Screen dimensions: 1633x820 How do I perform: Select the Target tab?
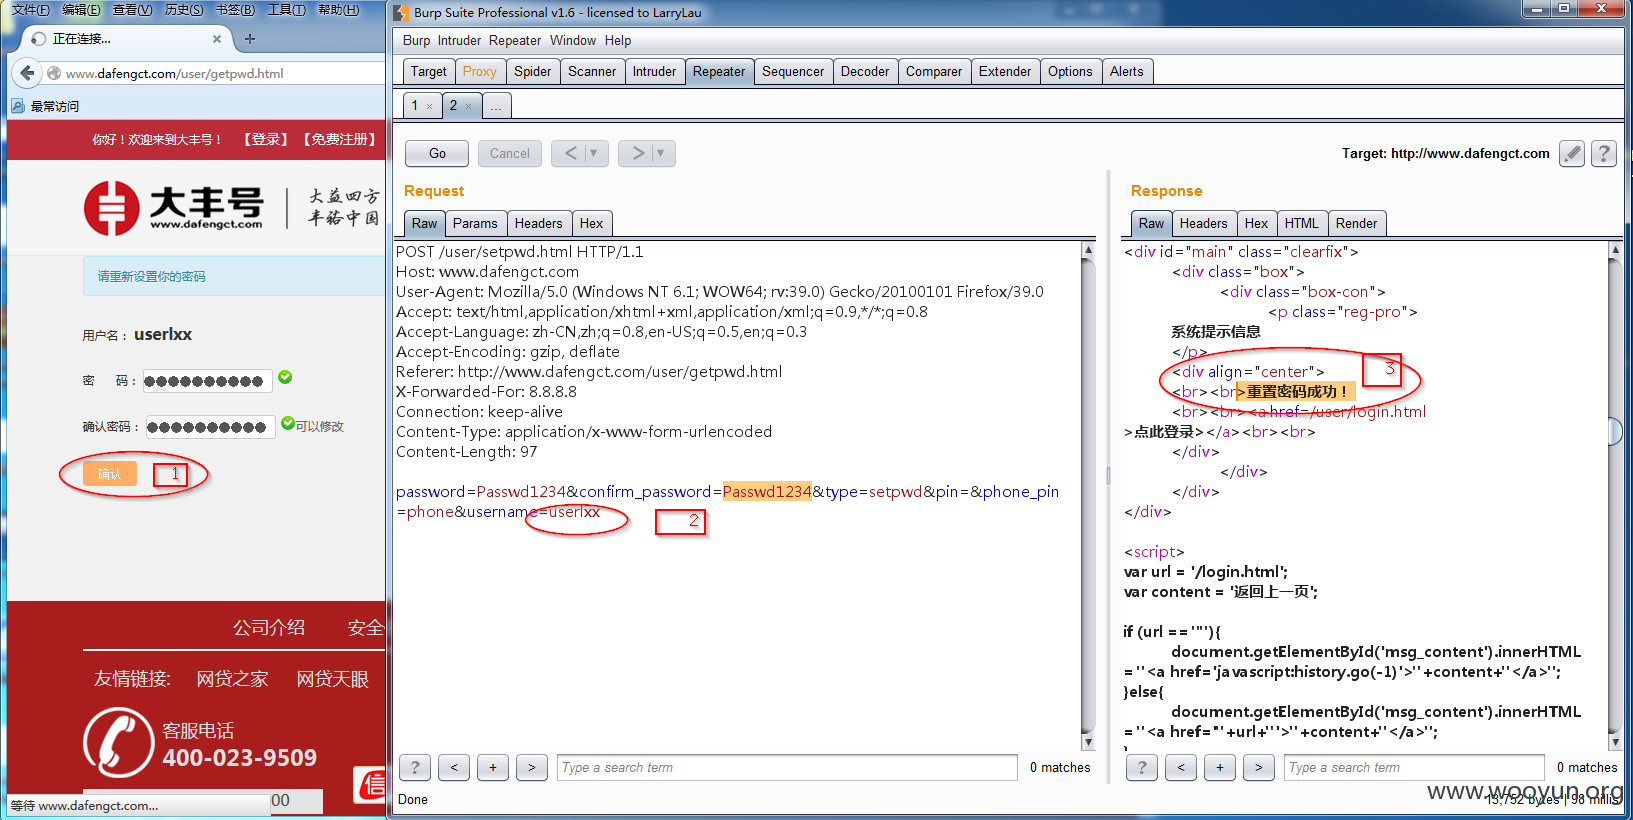tap(428, 71)
